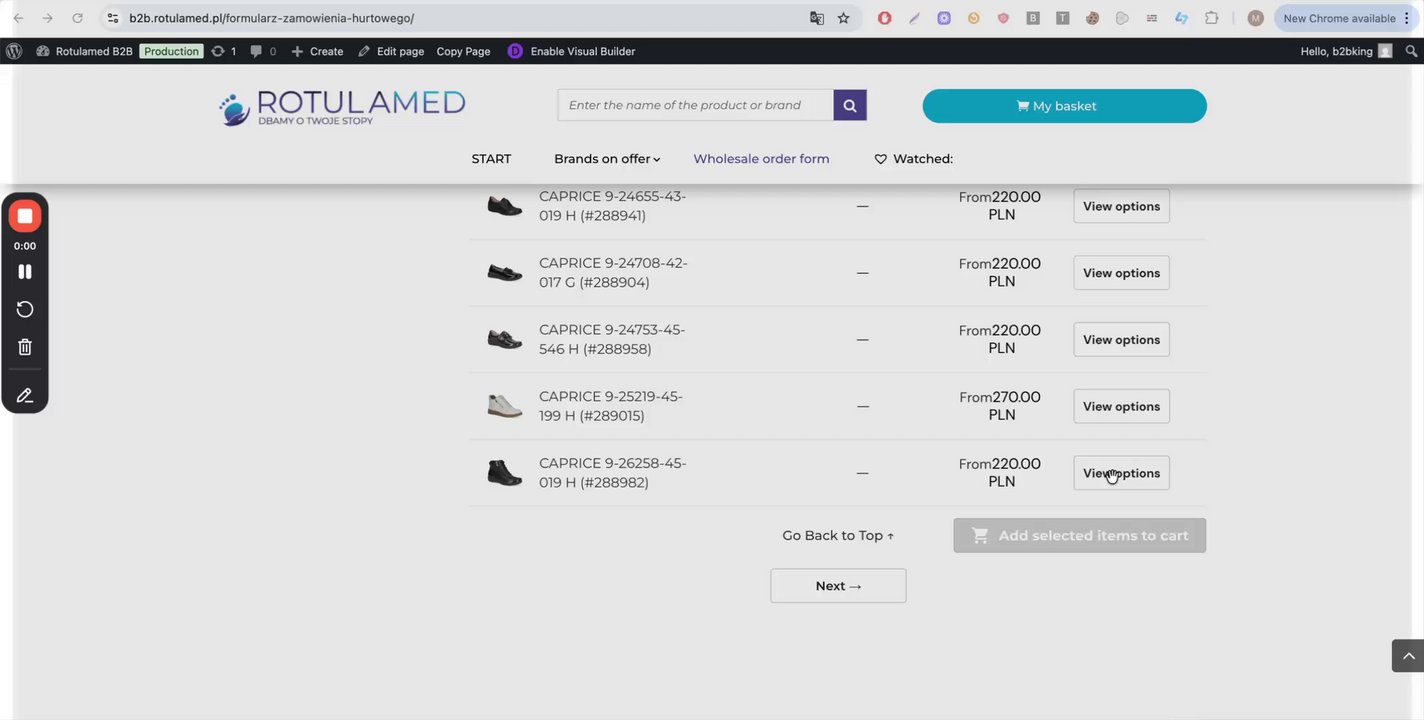Click the Rotulamed logo

(342, 107)
